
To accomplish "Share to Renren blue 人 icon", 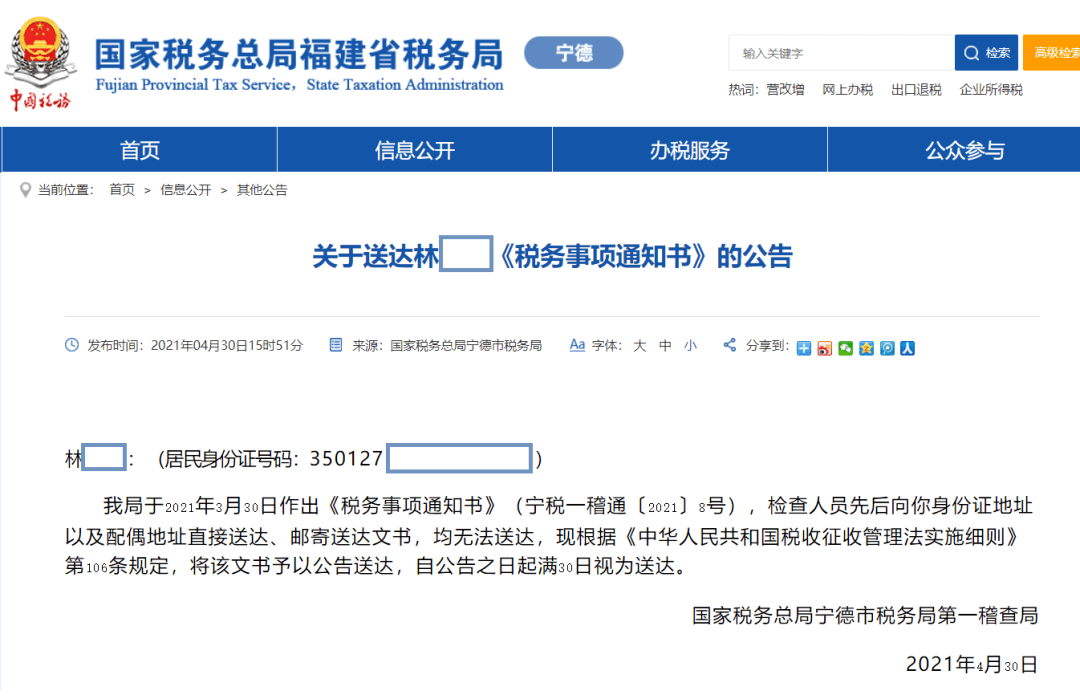I will [908, 348].
